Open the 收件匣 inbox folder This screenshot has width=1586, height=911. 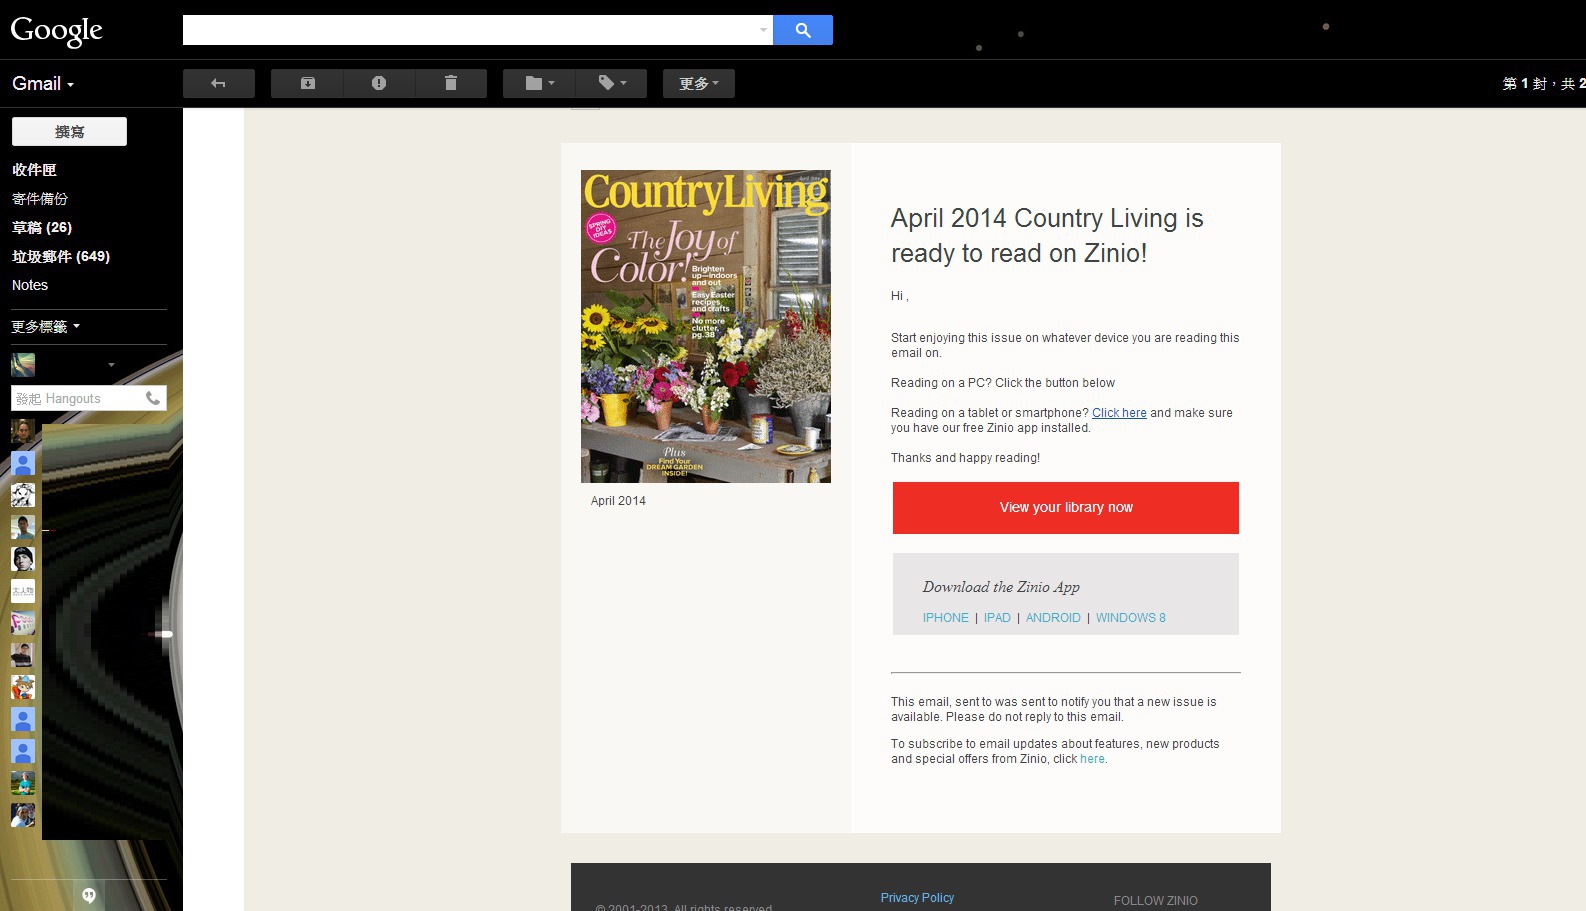[34, 170]
